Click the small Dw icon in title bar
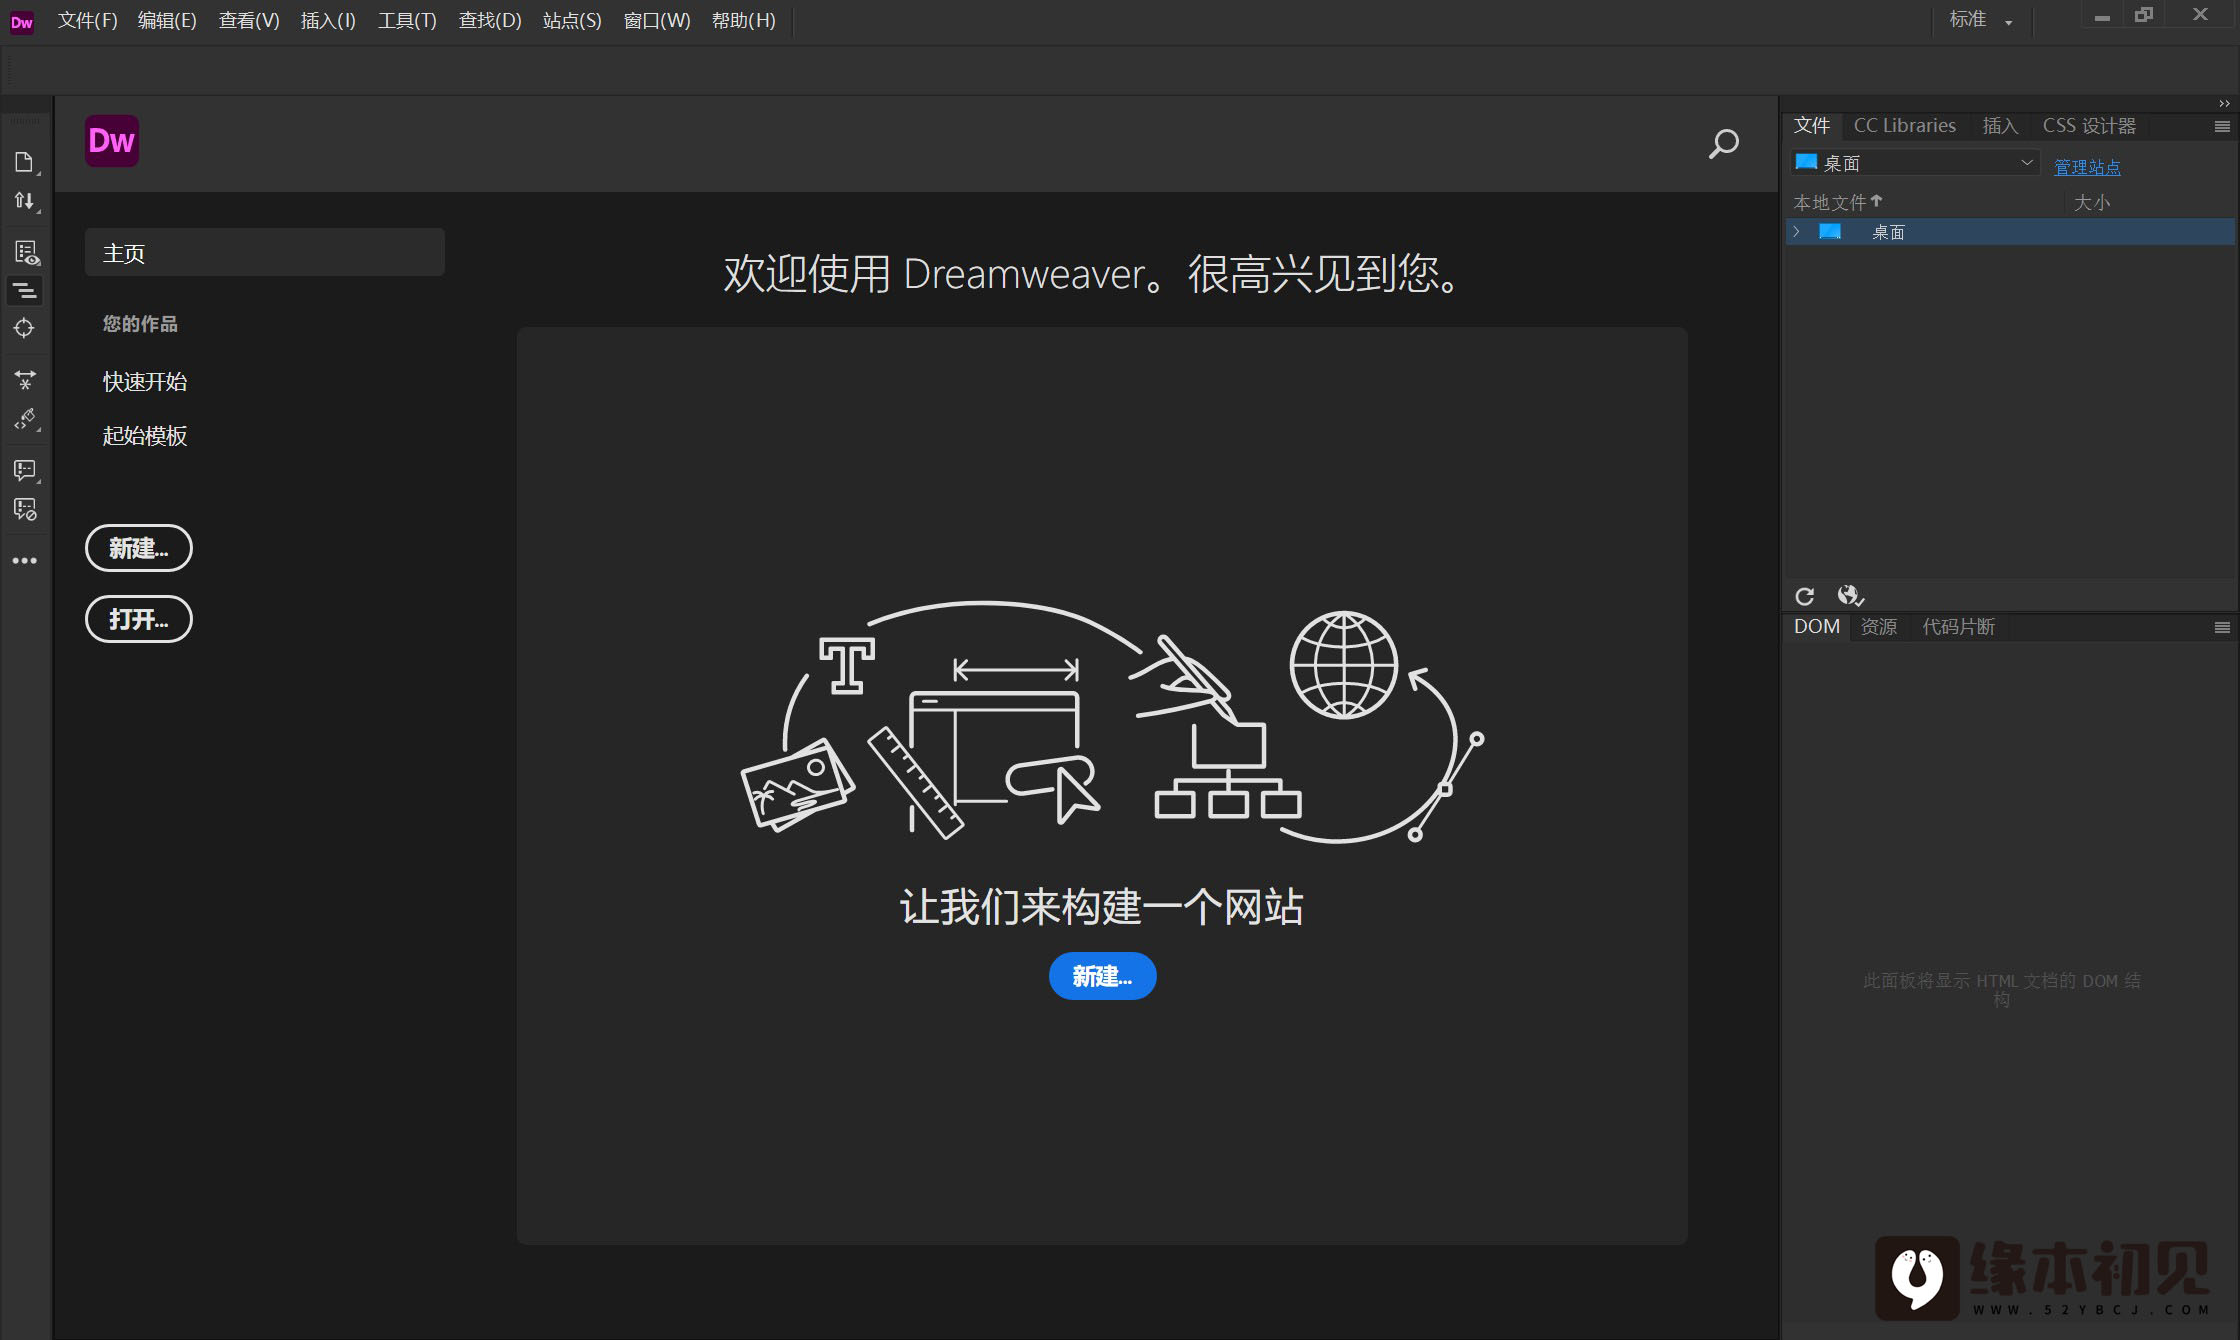Screen dimensions: 2240x1340 (x=21, y=22)
